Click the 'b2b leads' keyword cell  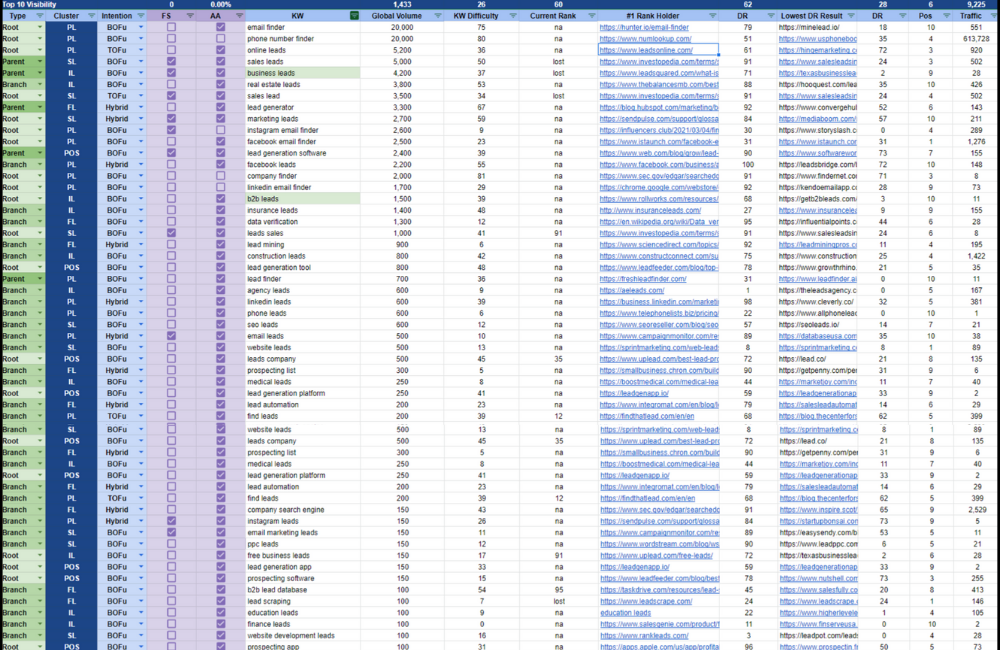coord(302,199)
